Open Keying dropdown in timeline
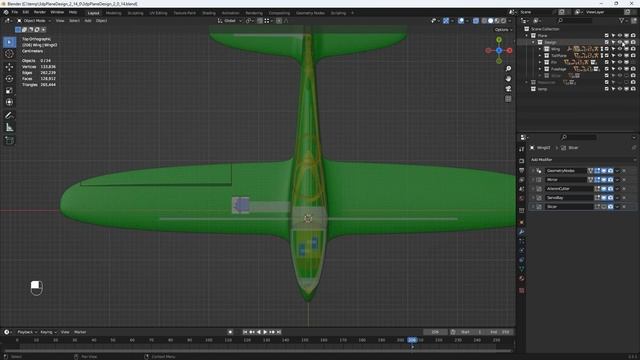Screen dimensions: 640x360 tap(48, 332)
